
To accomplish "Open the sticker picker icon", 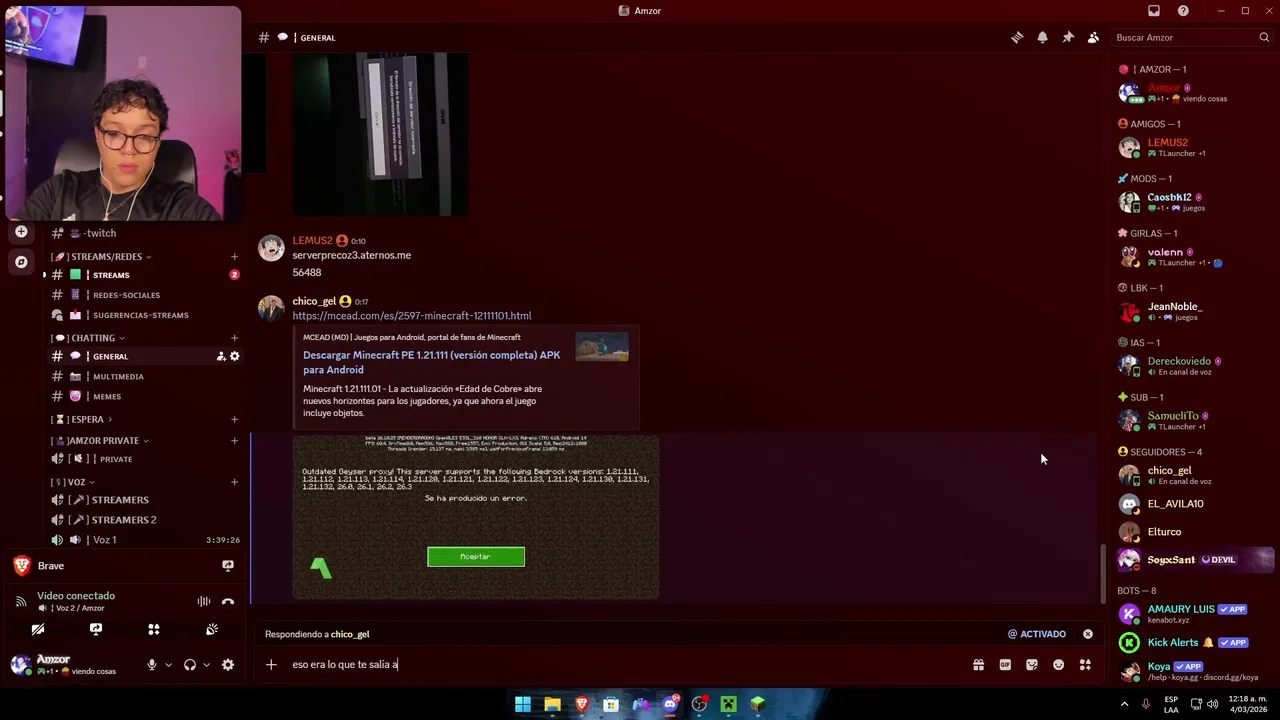I will point(1032,664).
